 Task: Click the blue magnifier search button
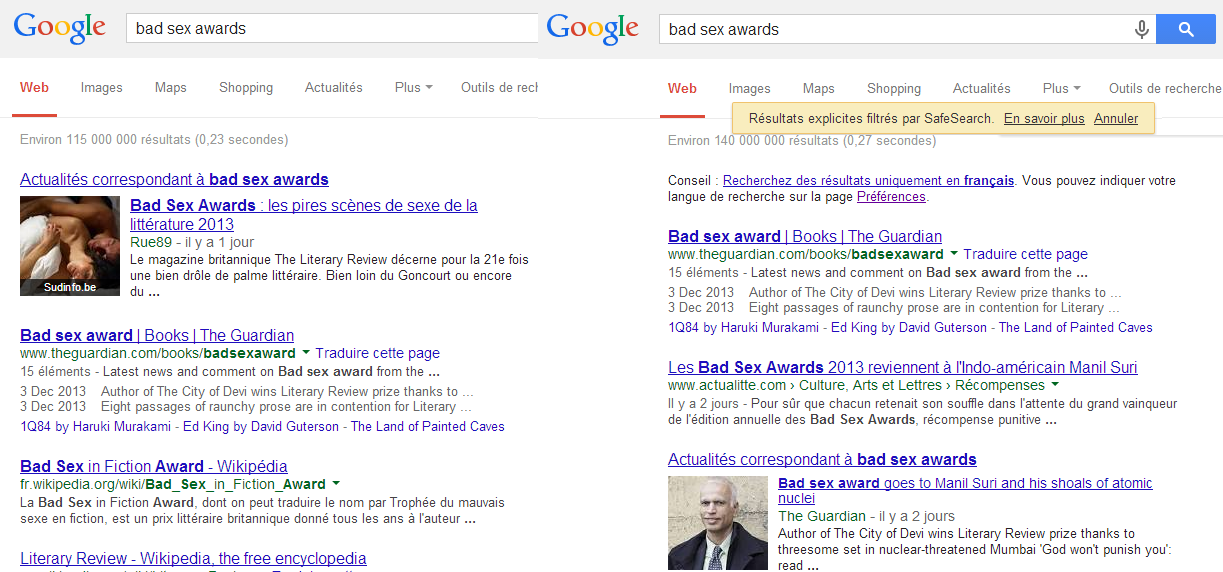coord(1185,30)
